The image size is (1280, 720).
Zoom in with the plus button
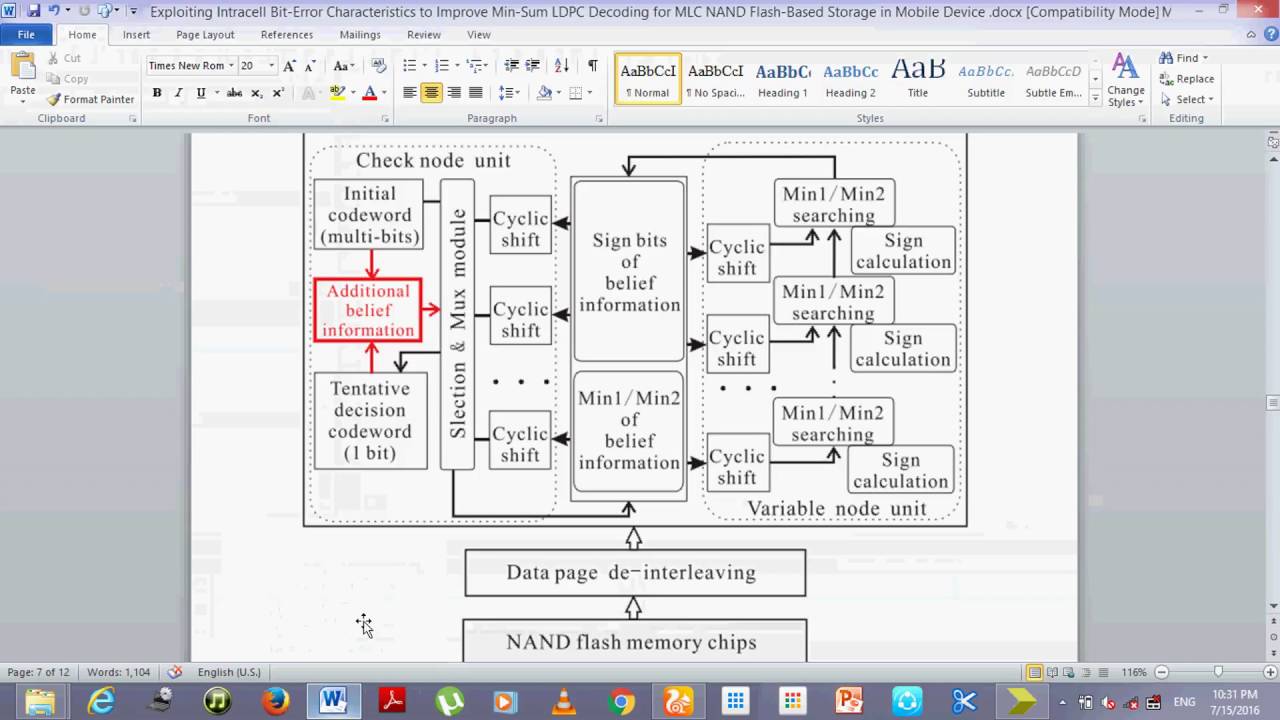coord(1270,673)
